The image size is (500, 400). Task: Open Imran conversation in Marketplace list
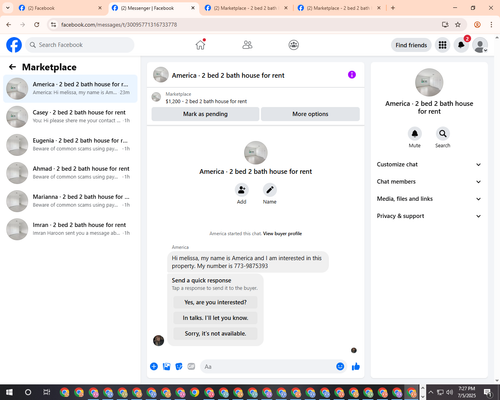(70, 229)
